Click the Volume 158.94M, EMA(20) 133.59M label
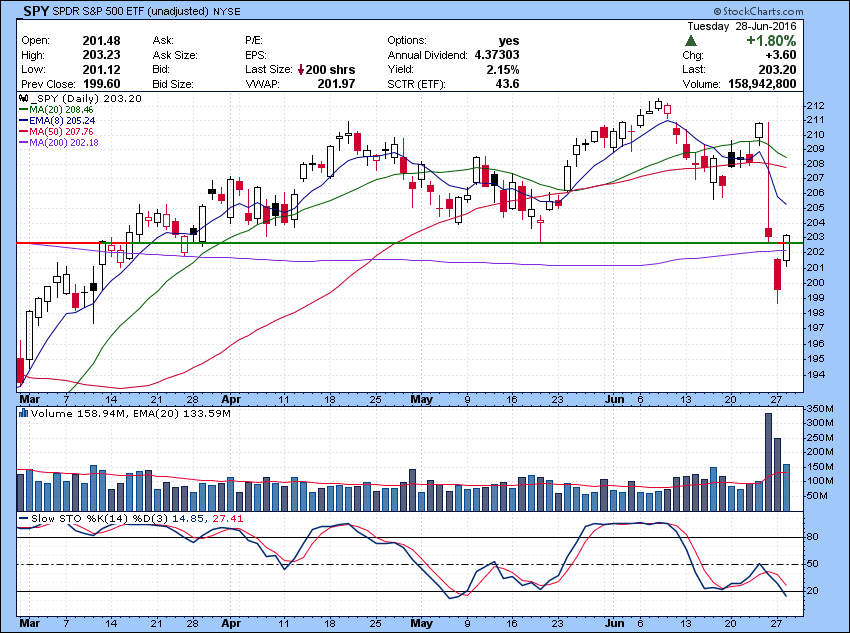 [131, 414]
